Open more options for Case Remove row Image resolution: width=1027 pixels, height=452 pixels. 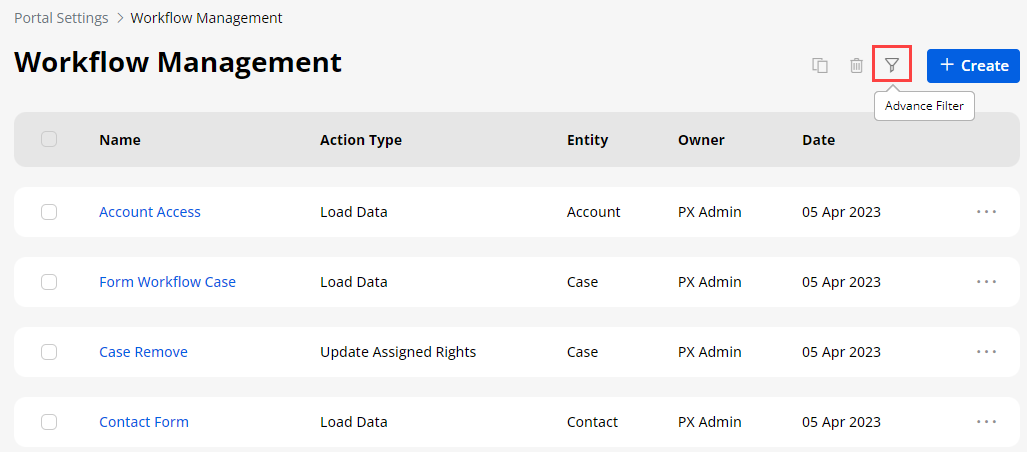click(x=986, y=352)
